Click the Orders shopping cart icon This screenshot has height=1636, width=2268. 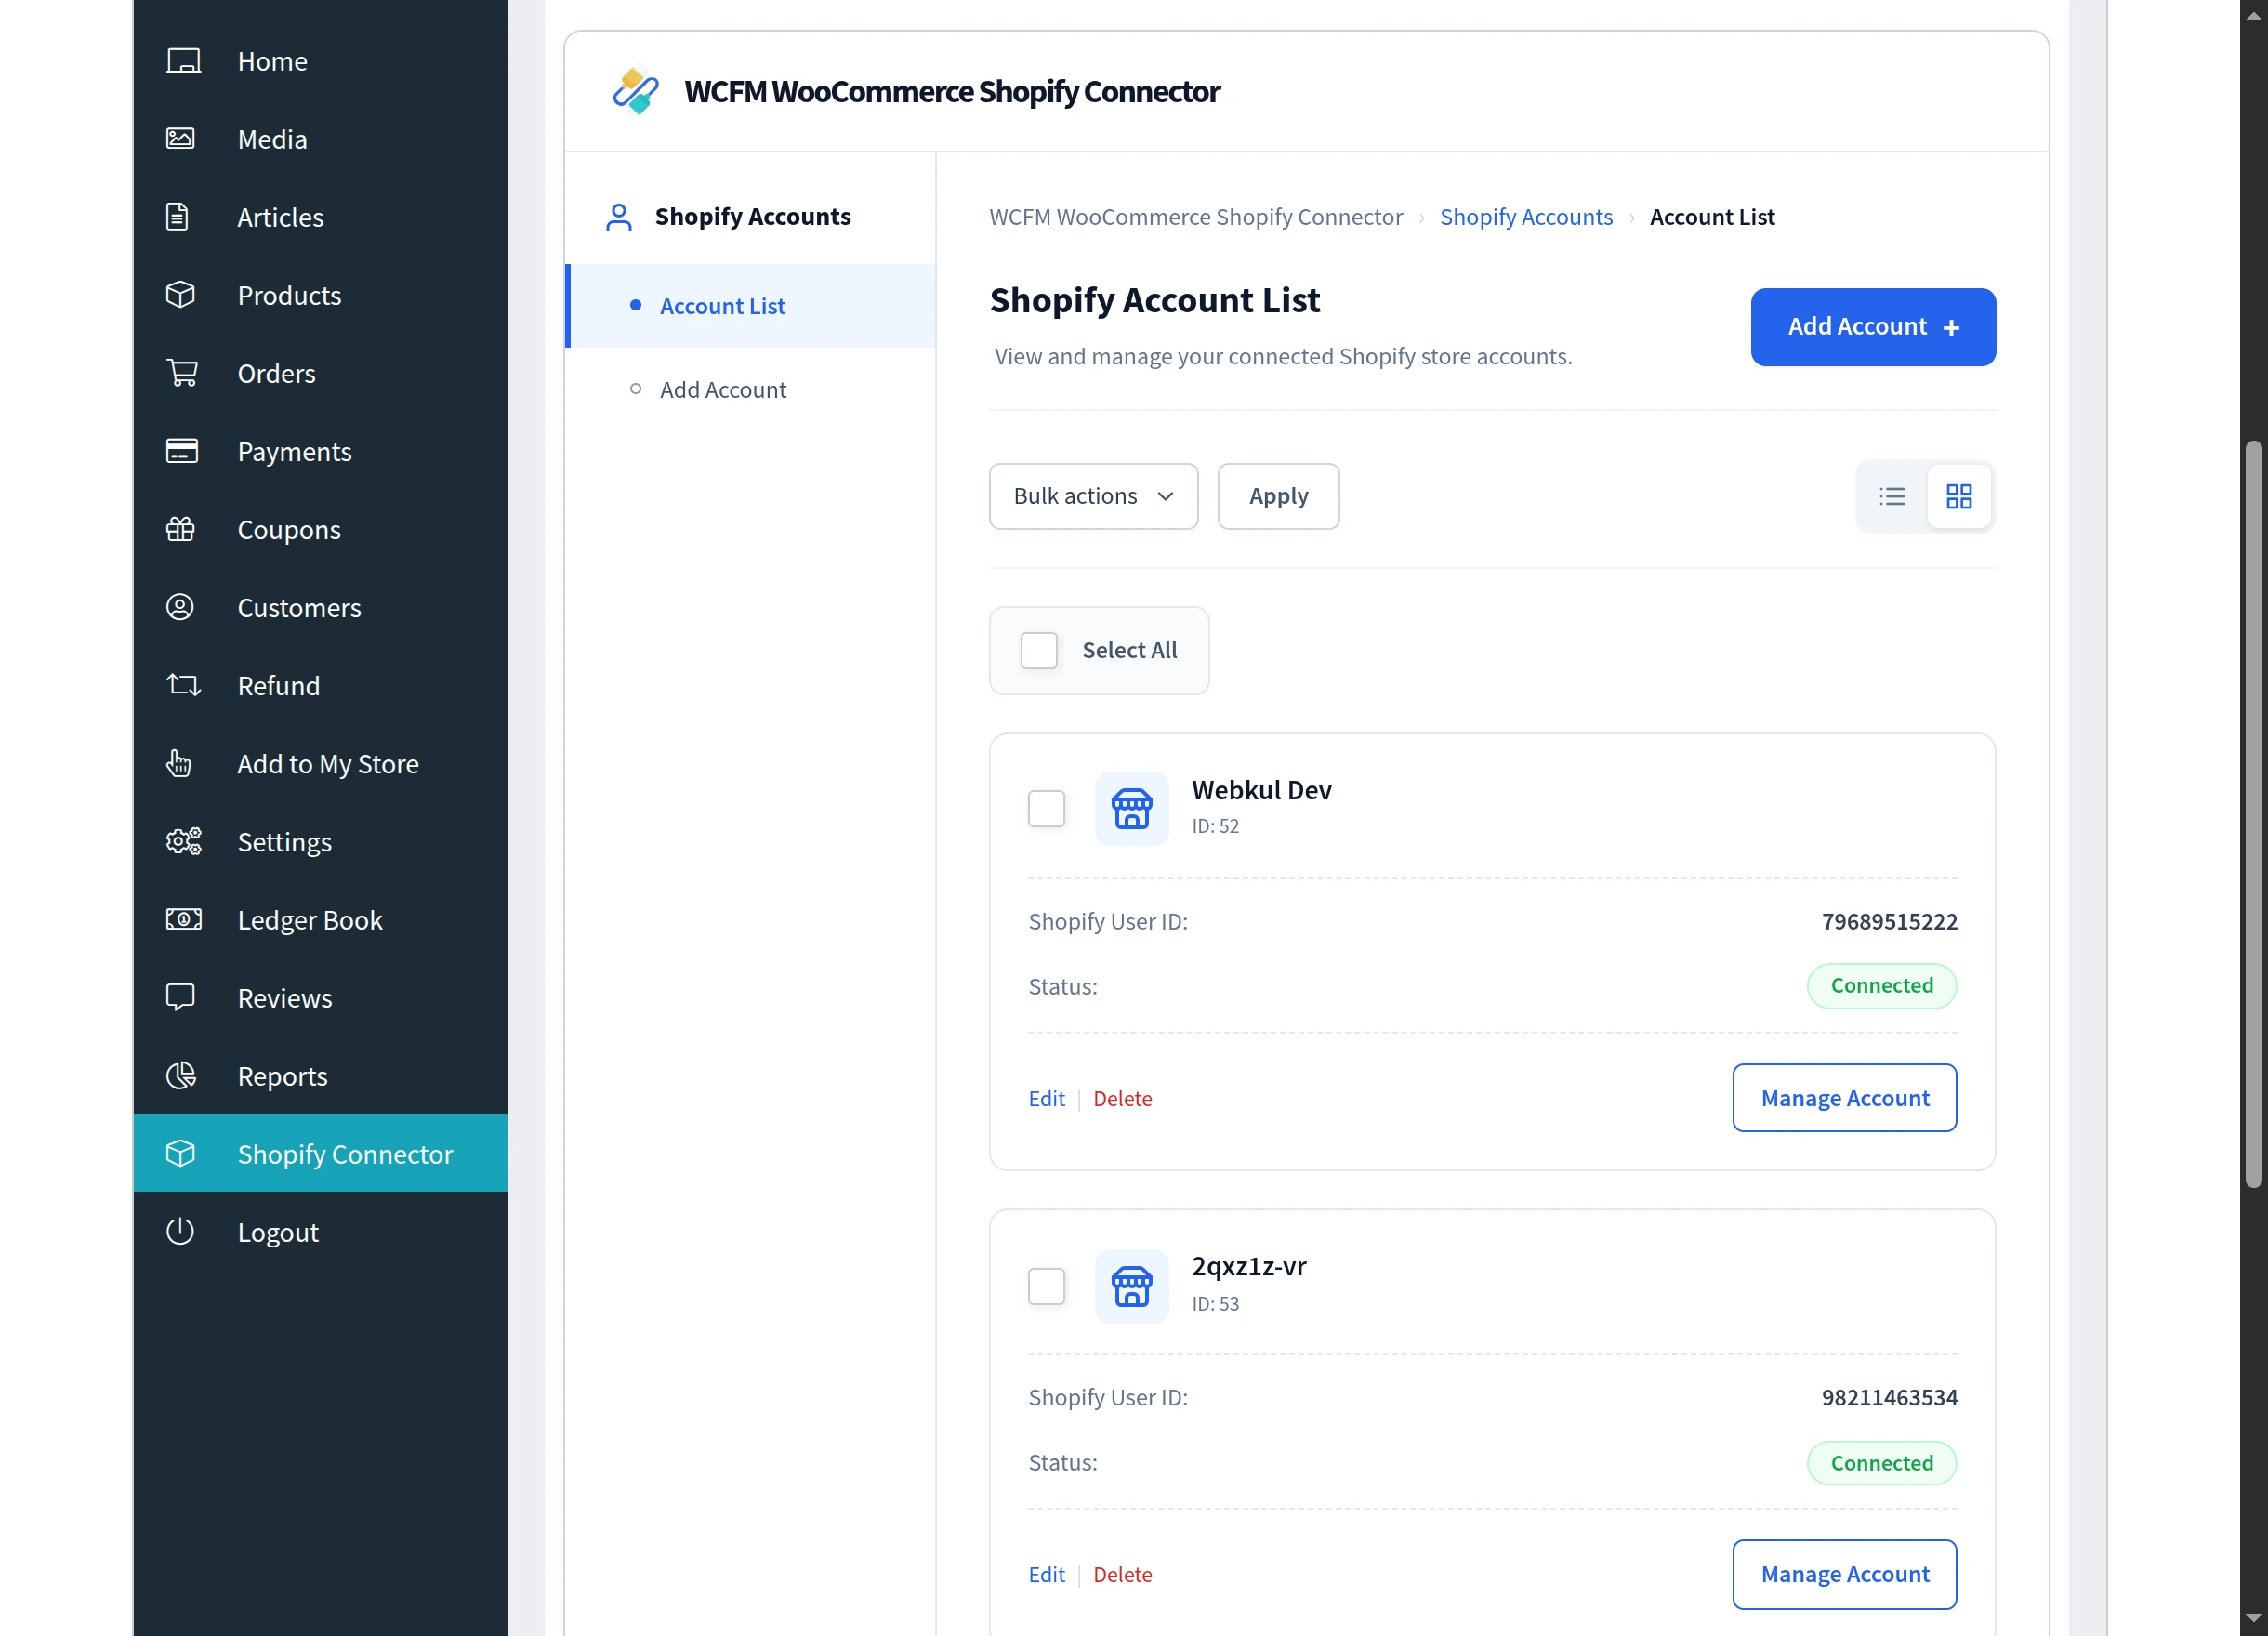tap(182, 373)
